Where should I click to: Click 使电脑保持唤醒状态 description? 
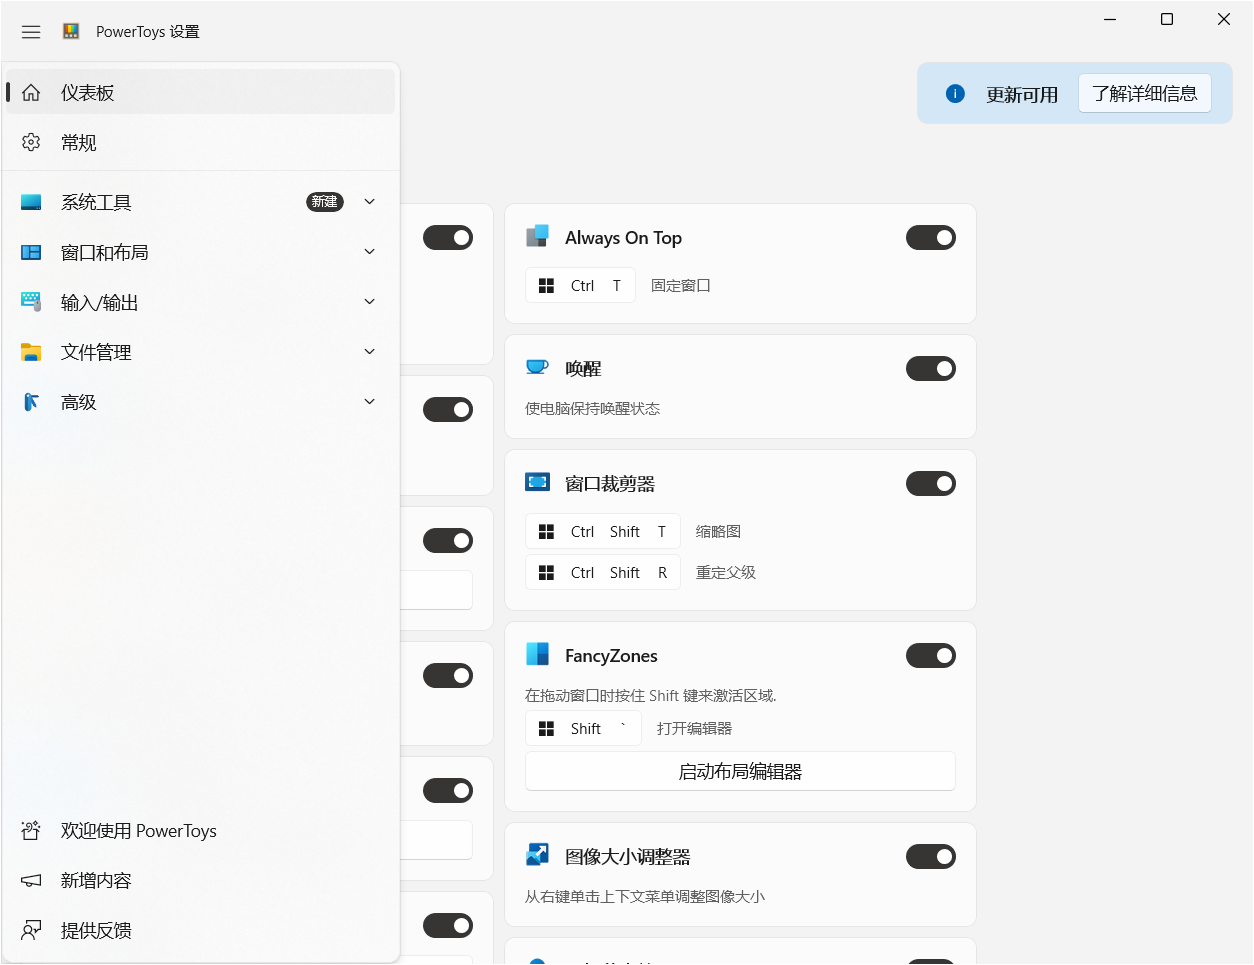tap(592, 409)
